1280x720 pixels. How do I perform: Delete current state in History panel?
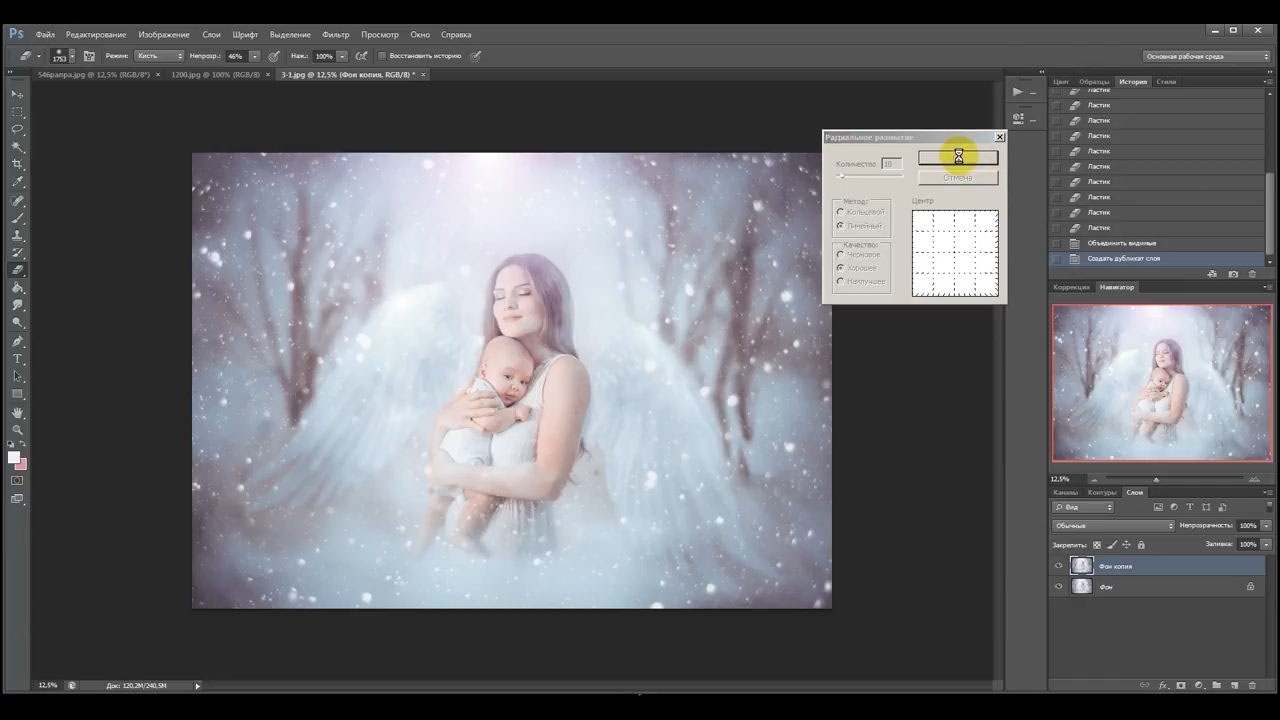pos(1252,274)
